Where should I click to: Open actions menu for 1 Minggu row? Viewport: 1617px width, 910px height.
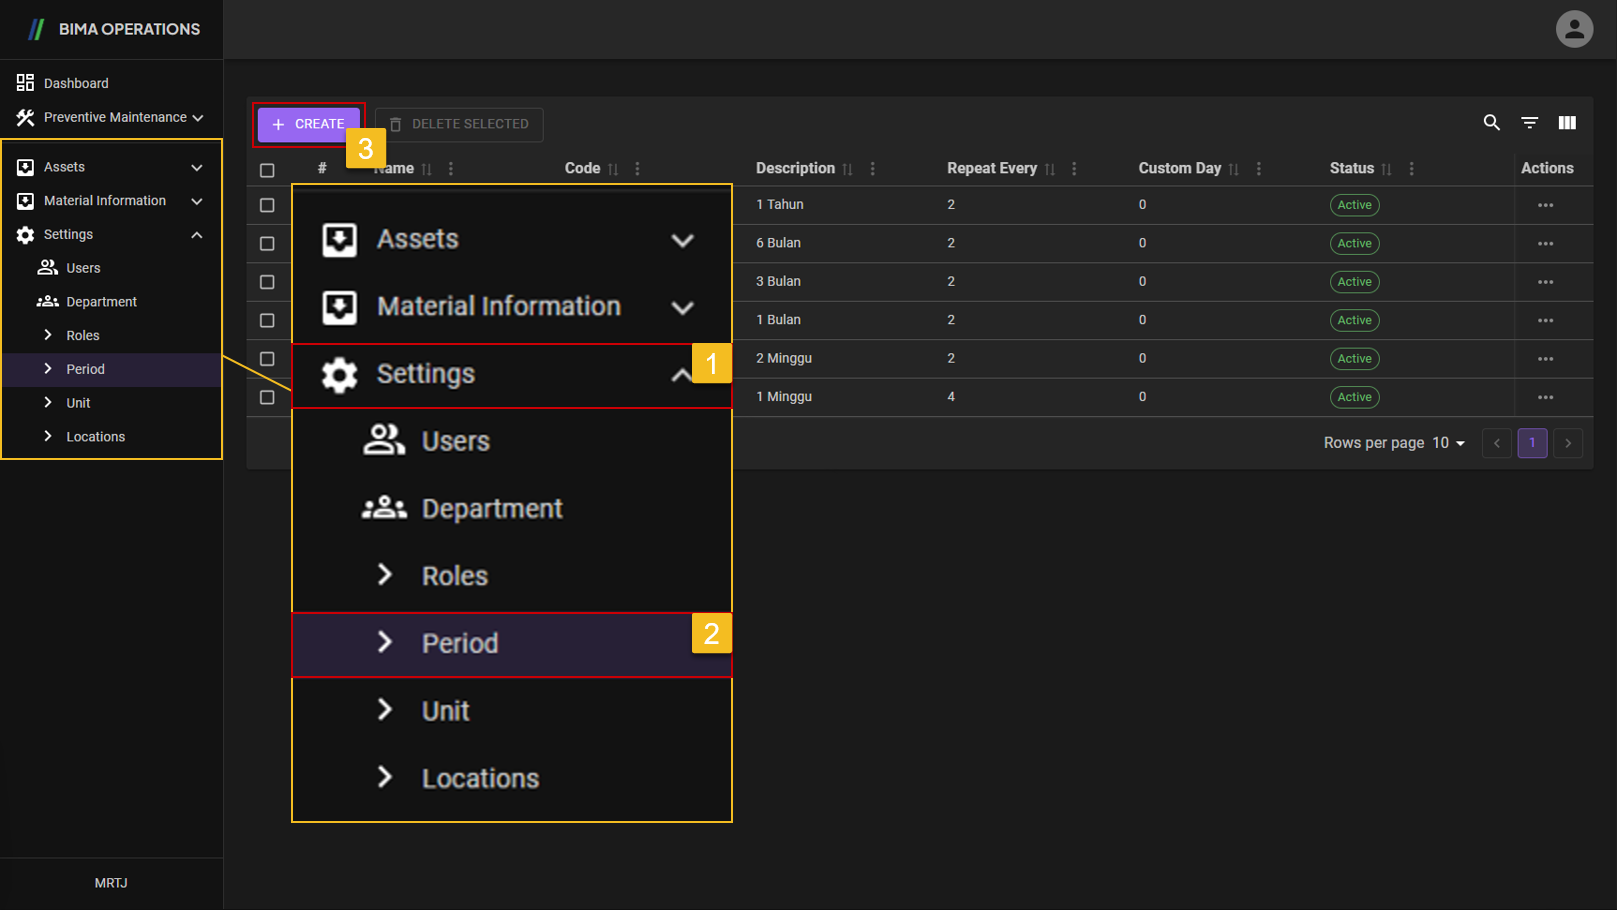pyautogui.click(x=1545, y=397)
